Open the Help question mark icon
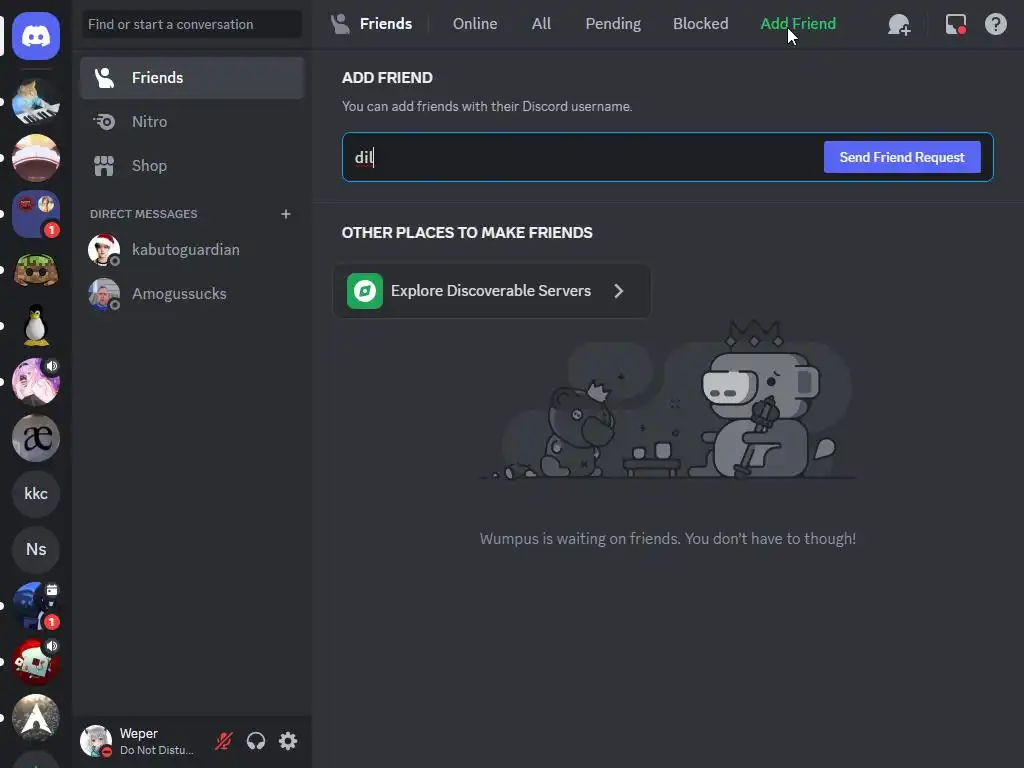This screenshot has height=768, width=1024. (x=996, y=24)
